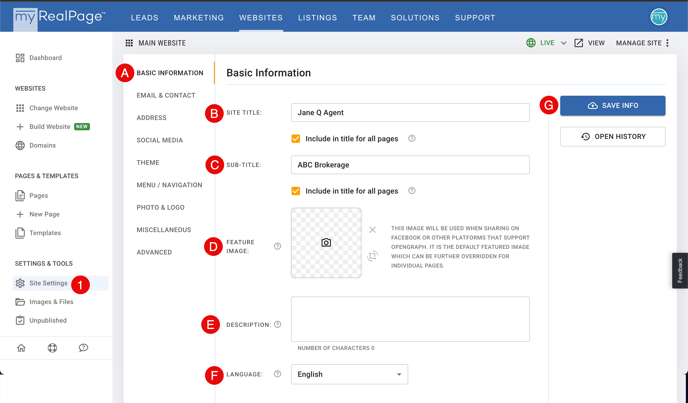Screen dimensions: 688x403
Task: Open the Language dropdown showing English
Action: pos(349,374)
